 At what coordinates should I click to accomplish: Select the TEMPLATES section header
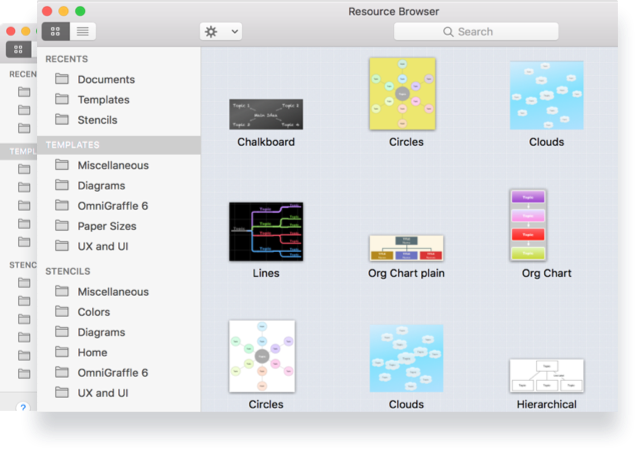click(x=119, y=145)
